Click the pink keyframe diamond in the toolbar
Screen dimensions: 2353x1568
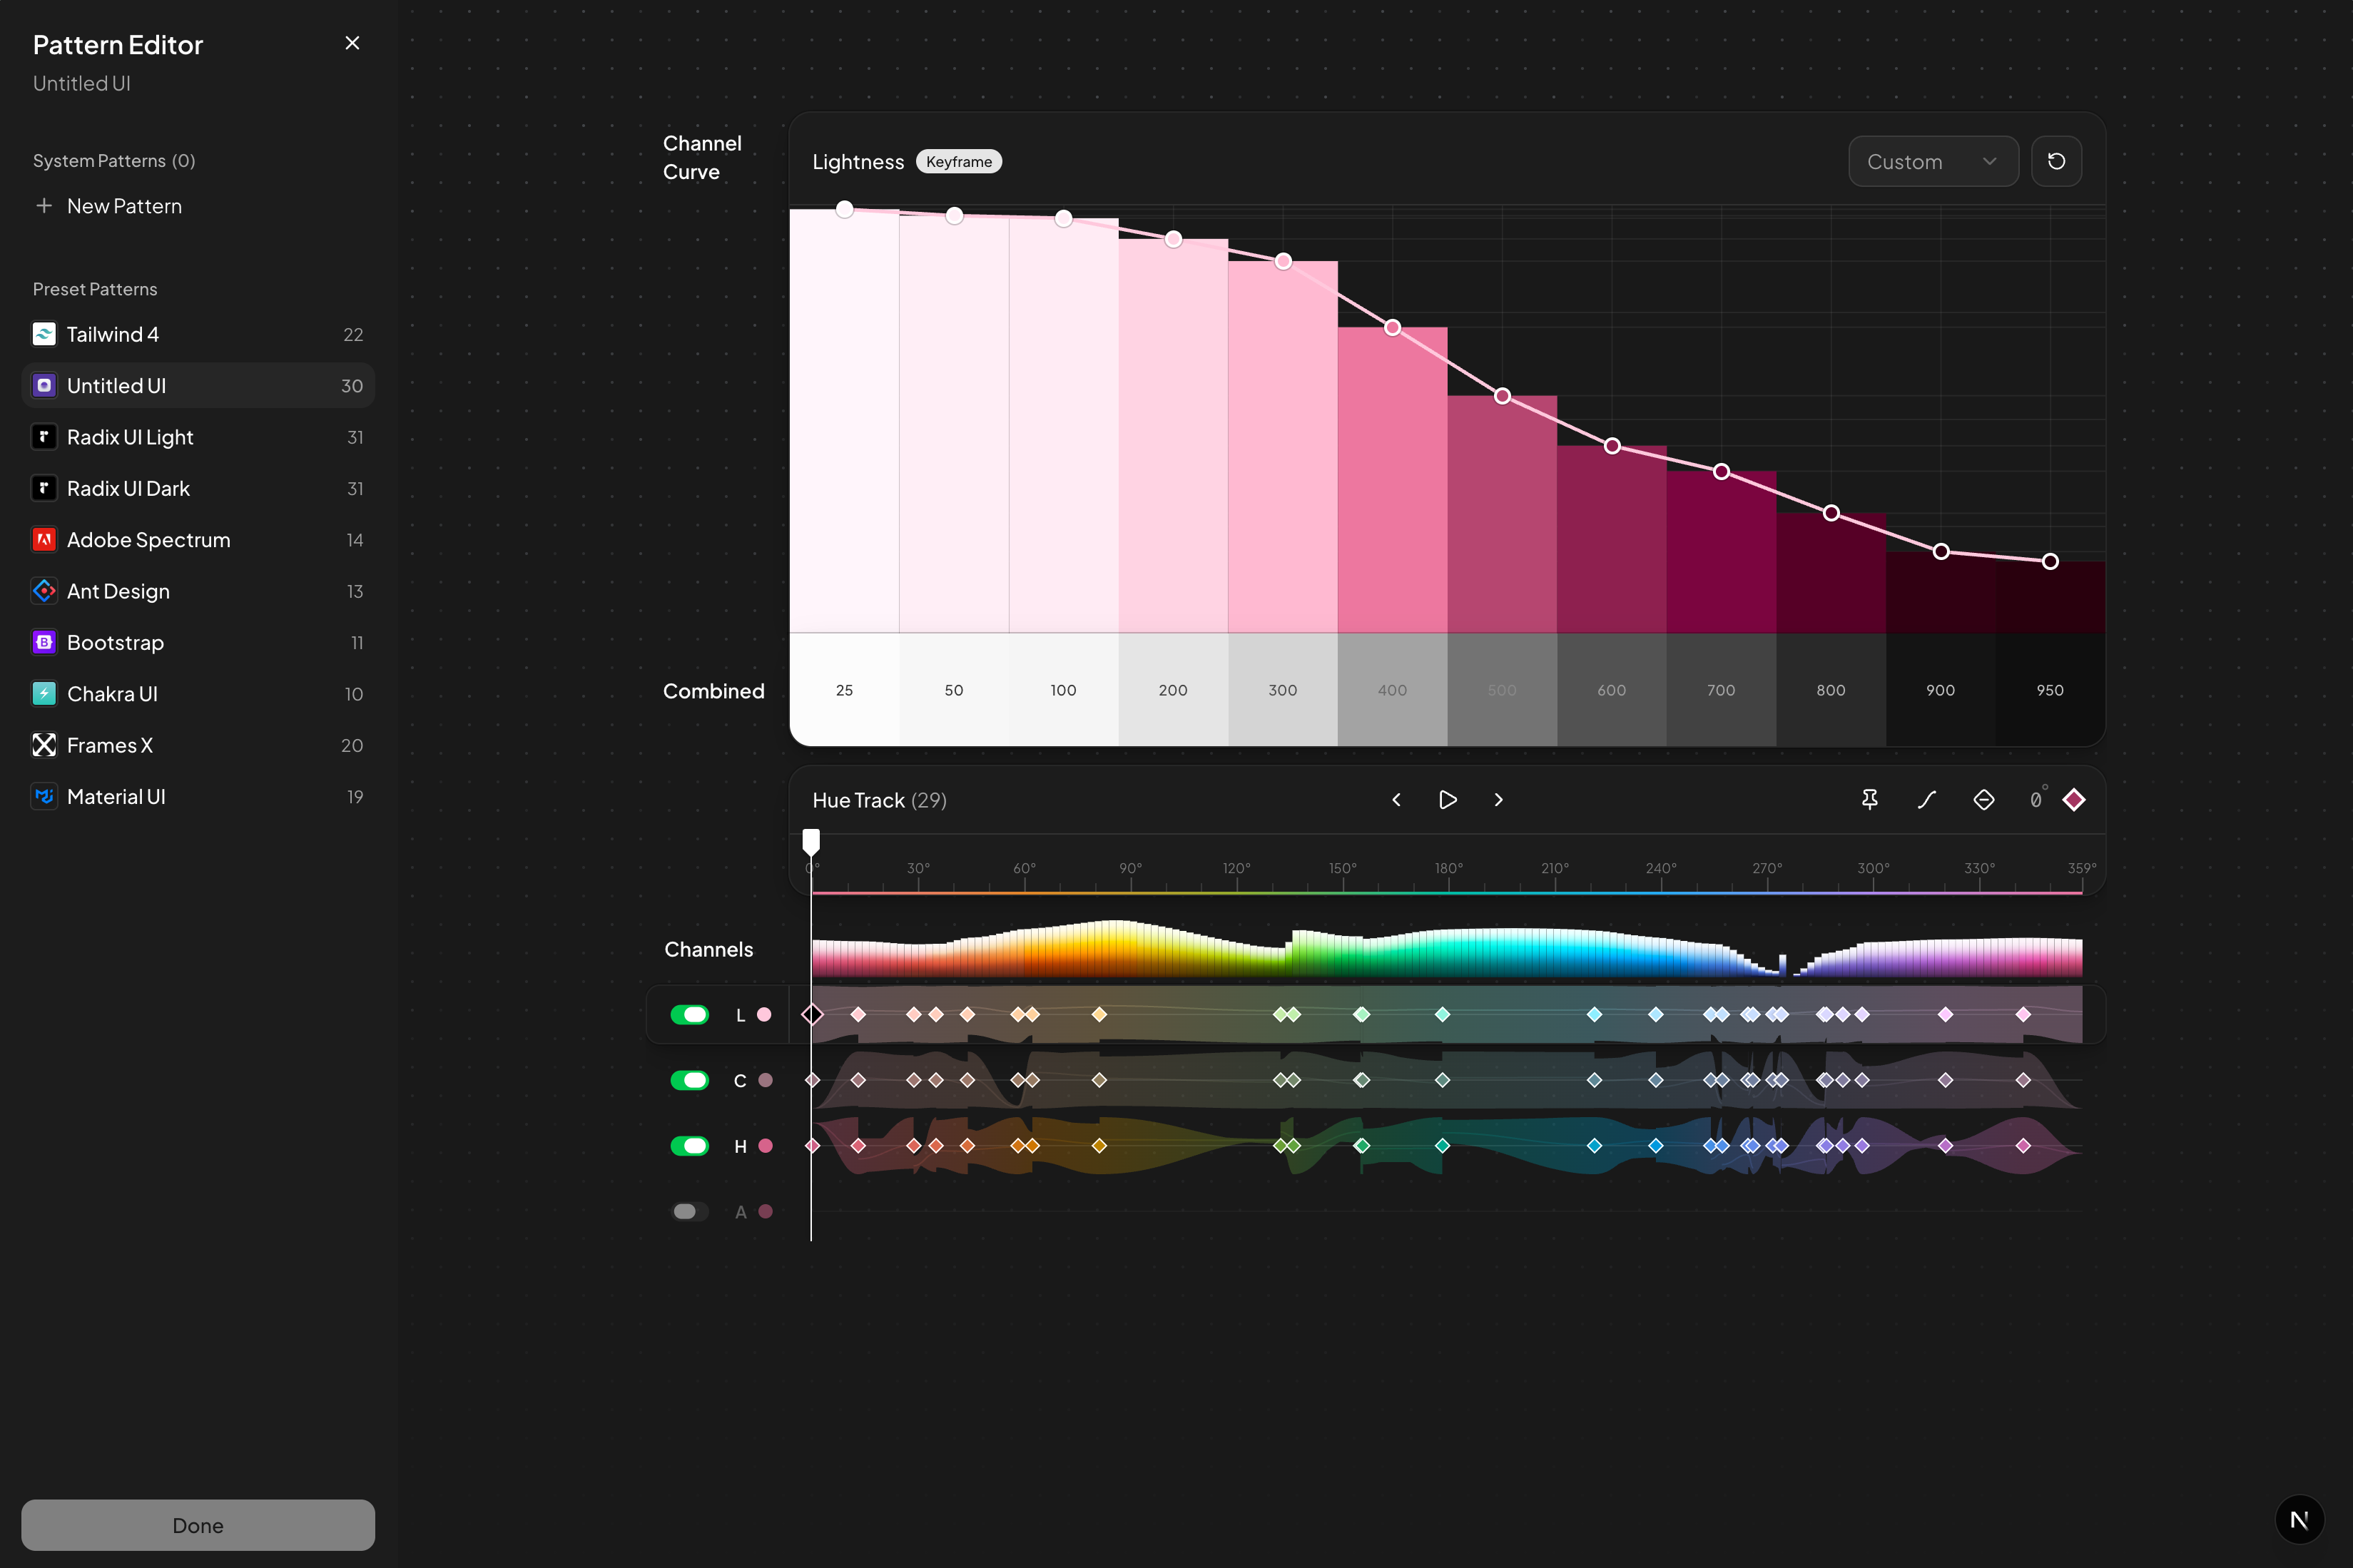[x=2074, y=800]
